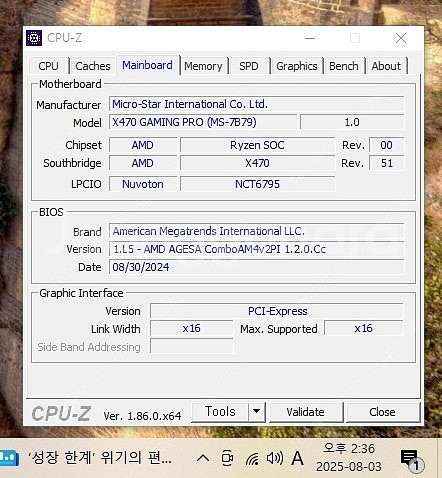The width and height of the screenshot is (442, 478).
Task: Click the NCT6795 field
Action: coord(257,184)
